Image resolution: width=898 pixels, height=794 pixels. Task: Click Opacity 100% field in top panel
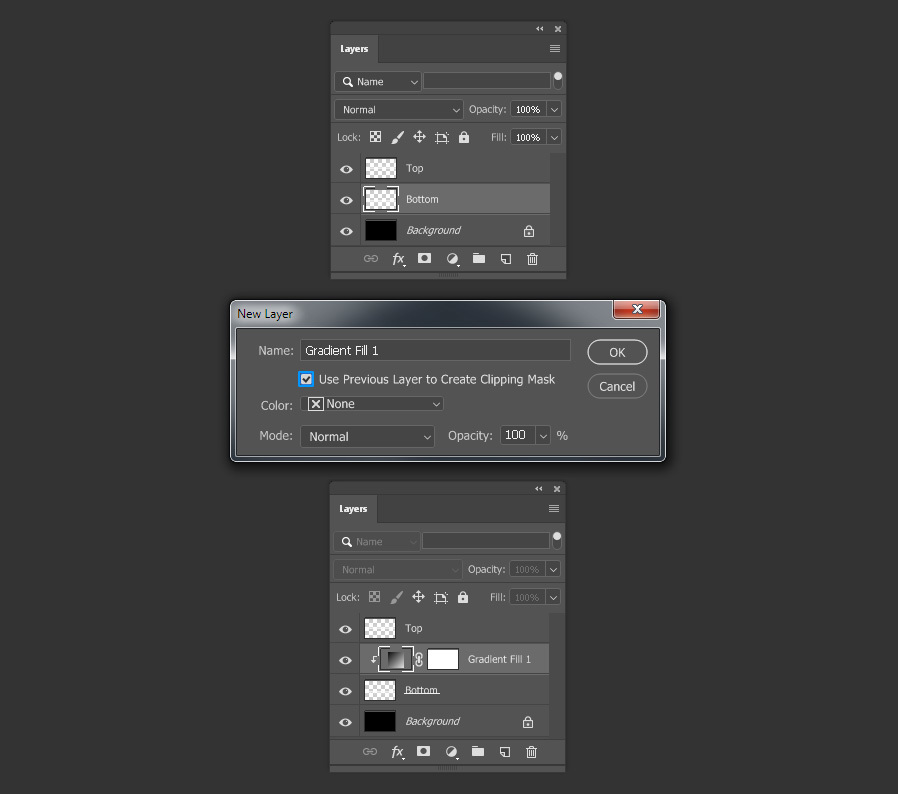tap(528, 109)
